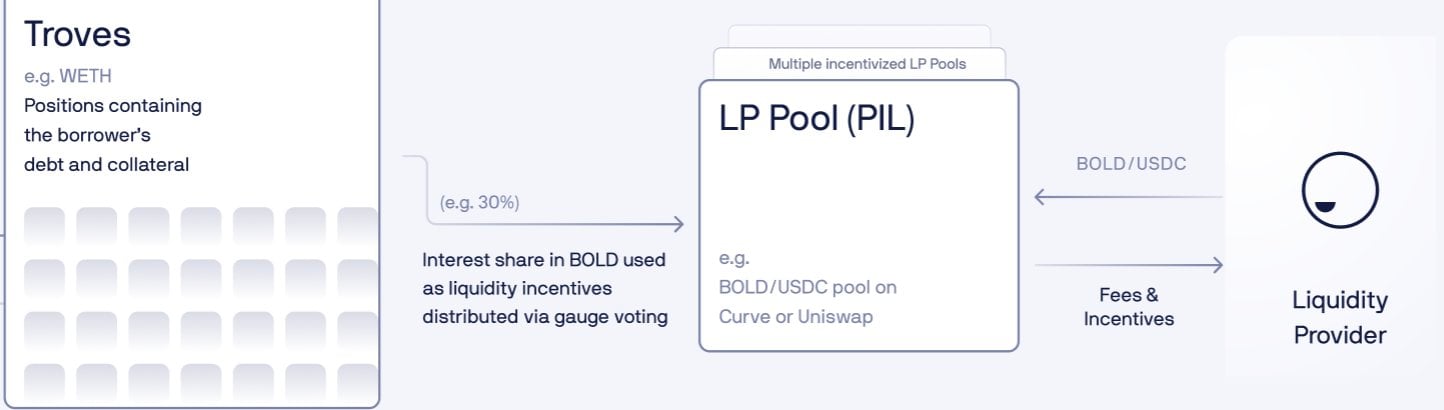Click the "Liquidity Provider" text label
The image size is (1444, 410).
tap(1339, 317)
